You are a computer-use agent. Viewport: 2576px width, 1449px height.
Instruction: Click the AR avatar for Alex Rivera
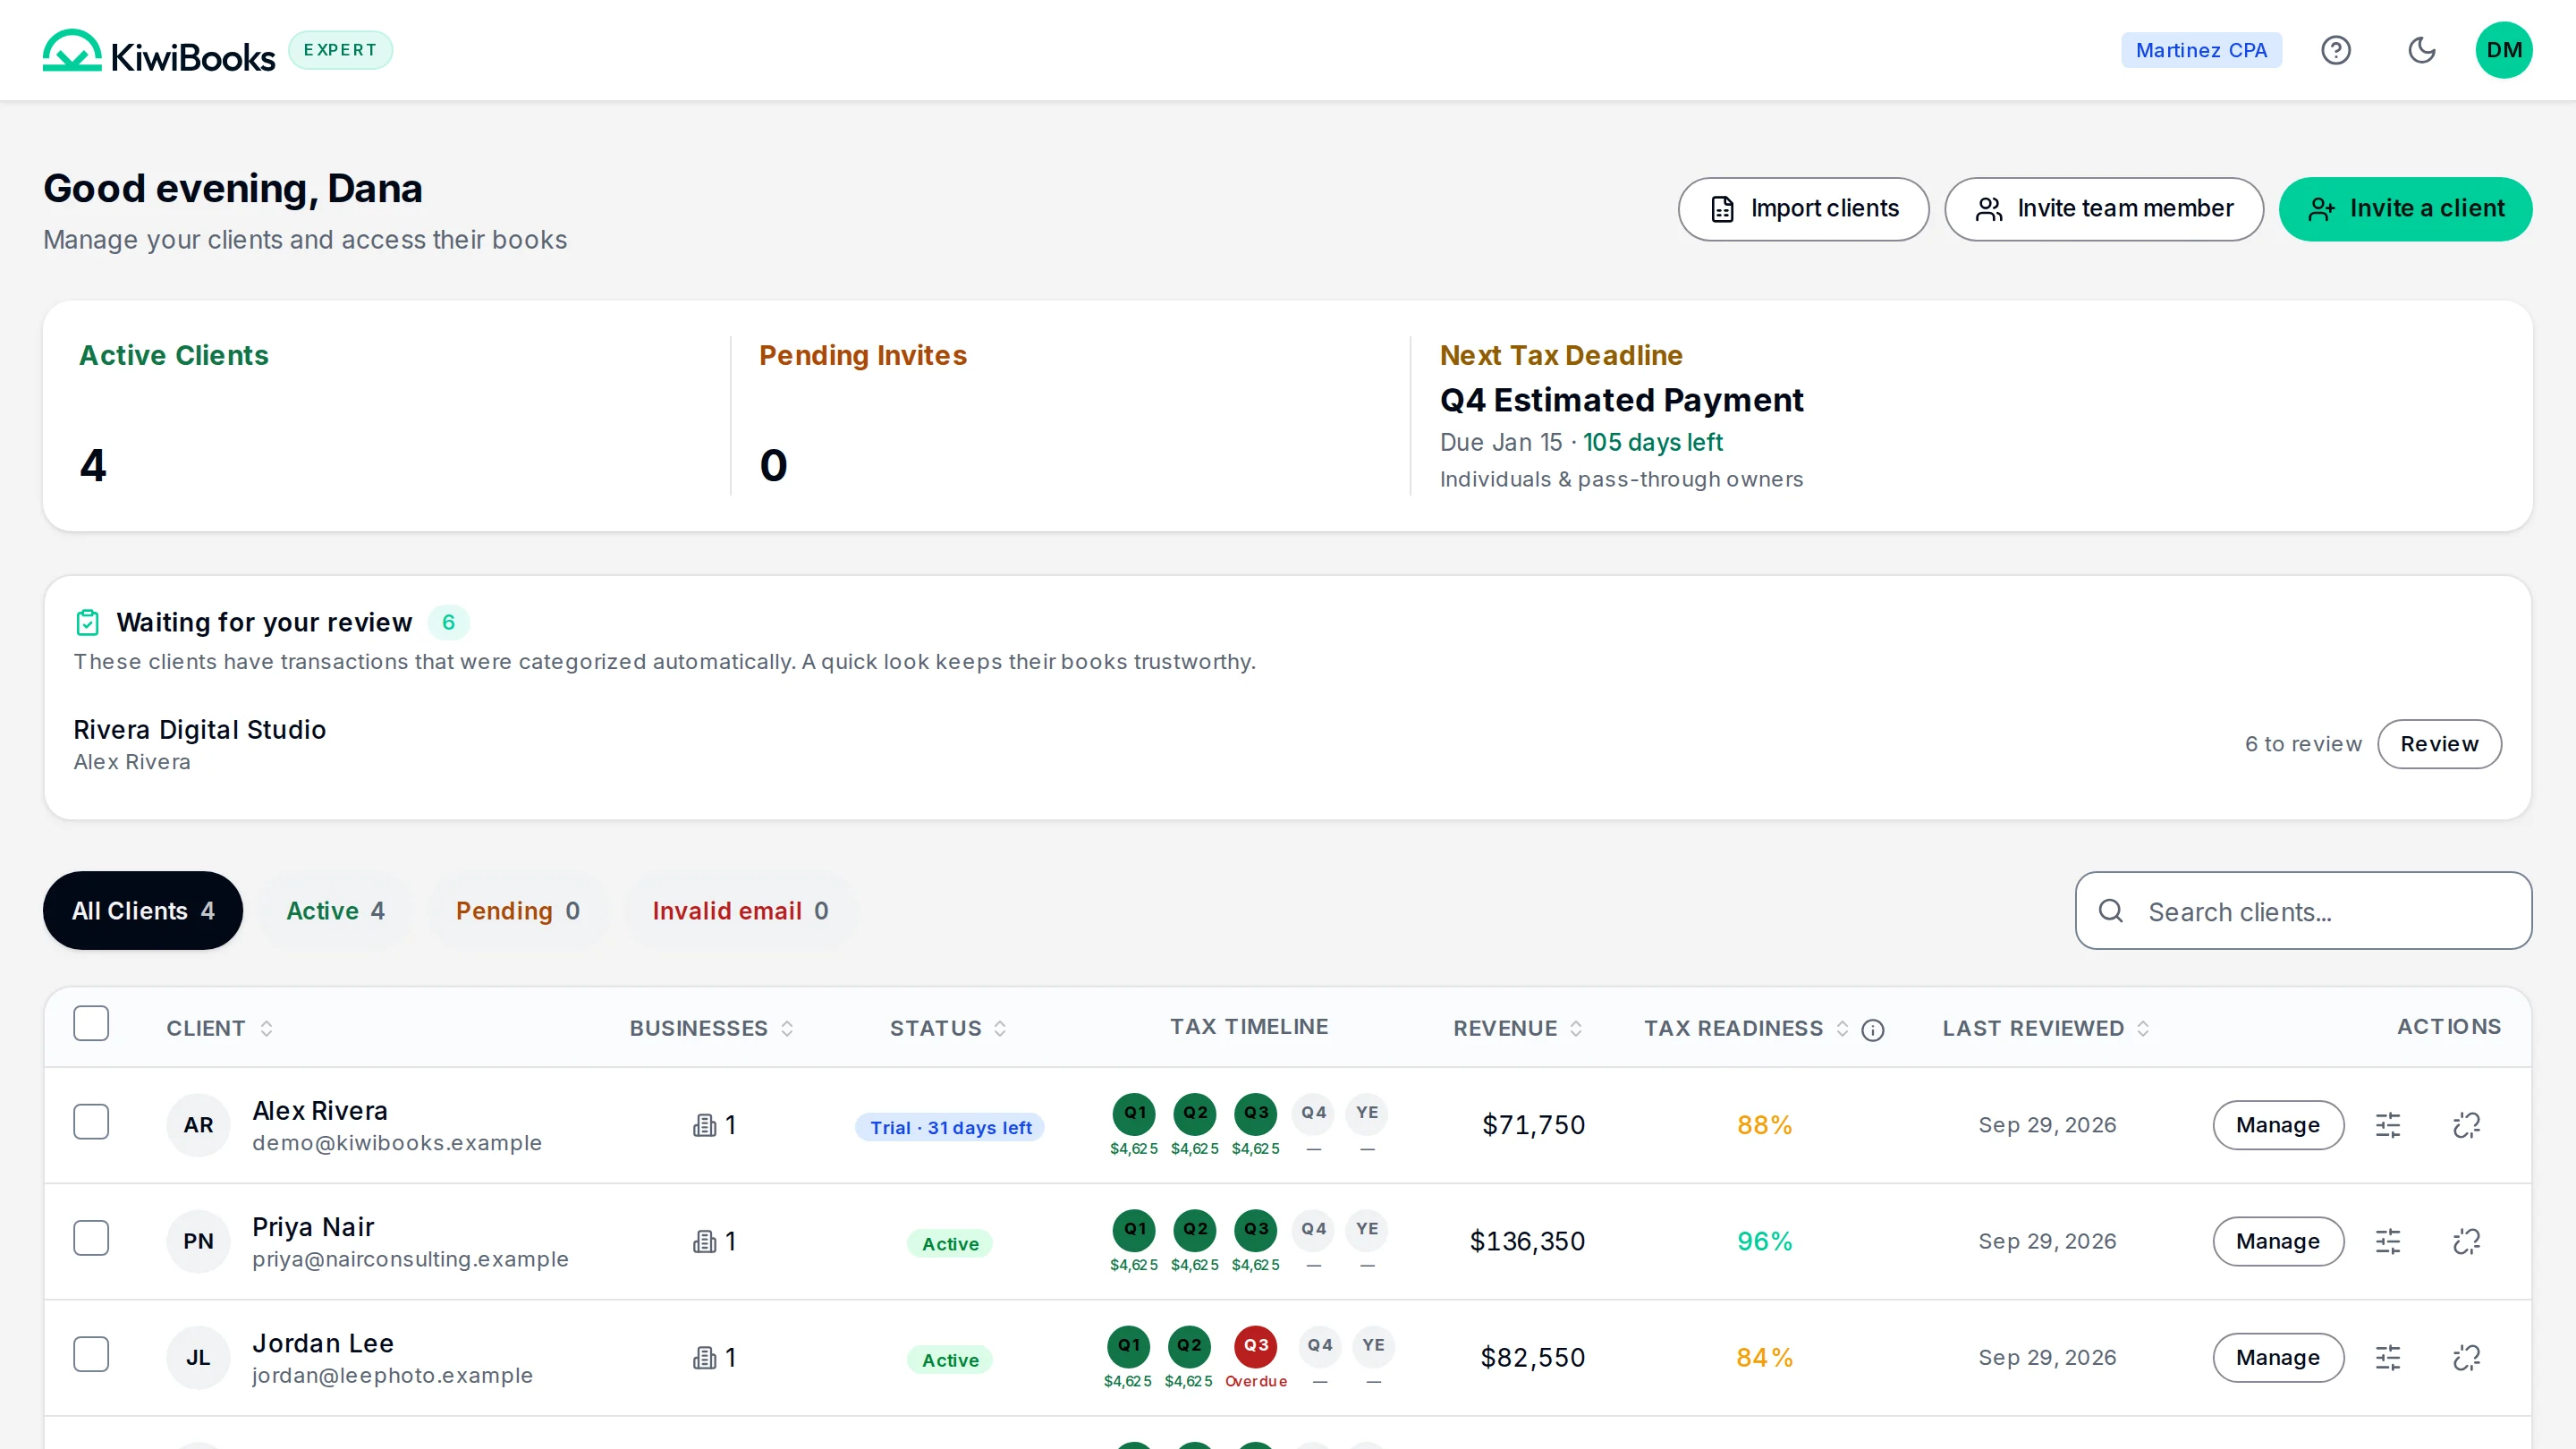(x=198, y=1125)
